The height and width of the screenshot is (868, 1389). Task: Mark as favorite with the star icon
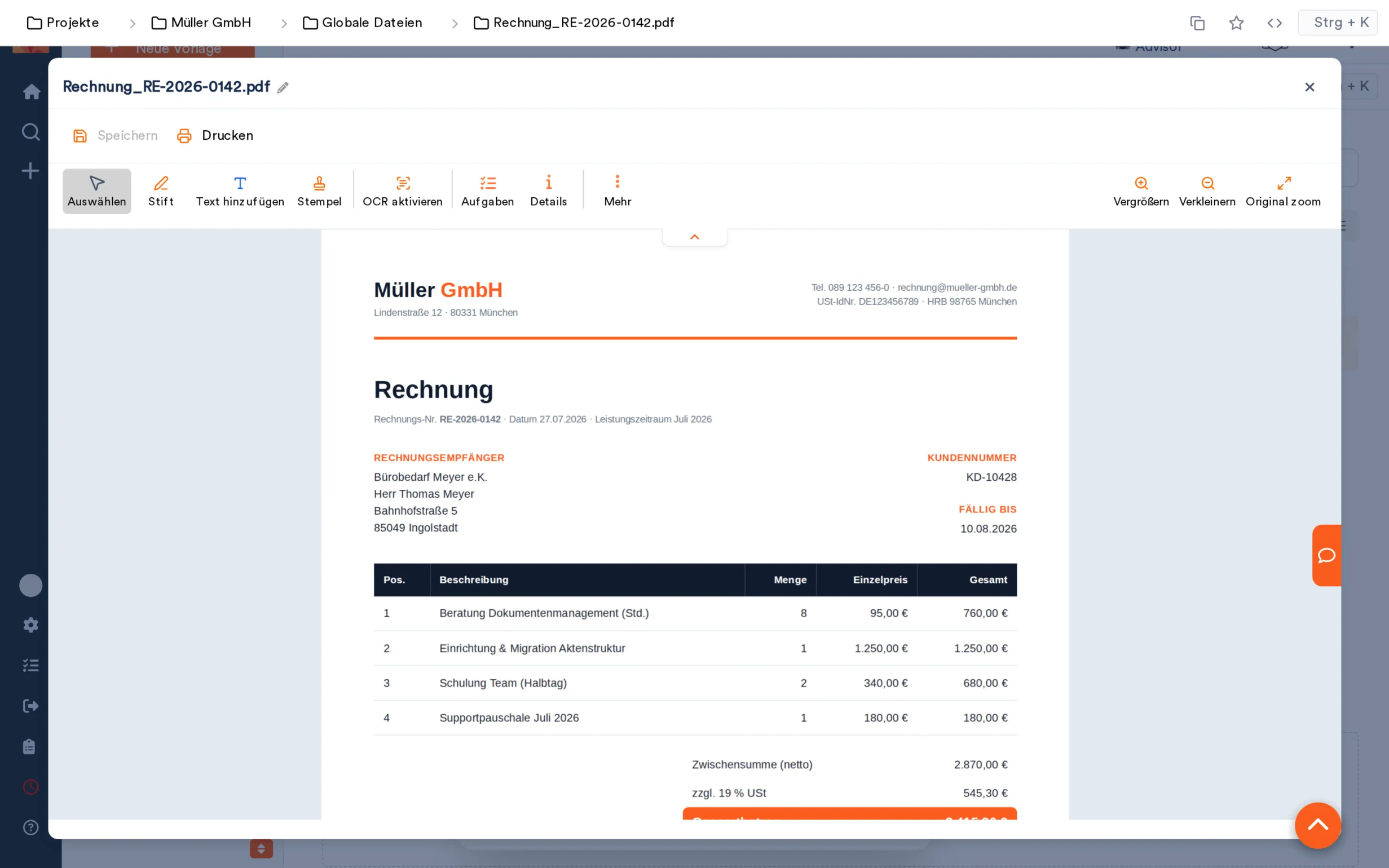(x=1236, y=23)
